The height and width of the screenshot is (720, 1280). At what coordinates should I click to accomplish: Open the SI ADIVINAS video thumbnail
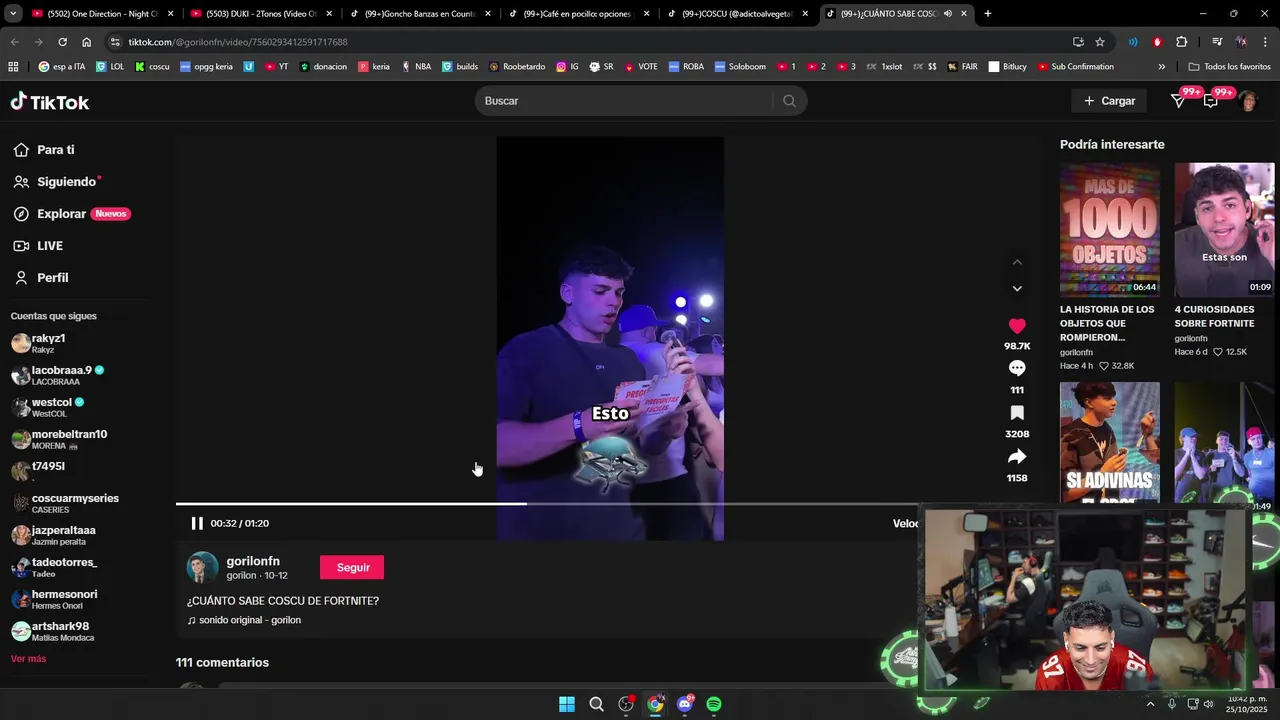coord(1110,442)
